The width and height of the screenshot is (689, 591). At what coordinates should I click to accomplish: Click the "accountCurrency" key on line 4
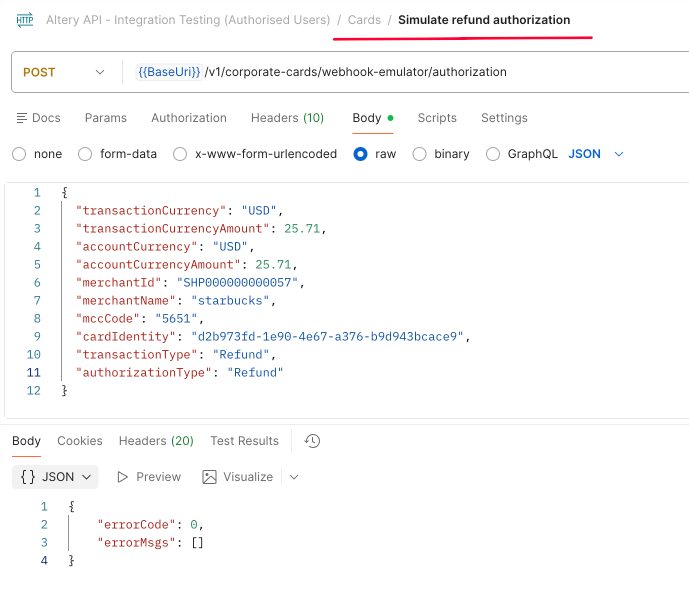(136, 247)
